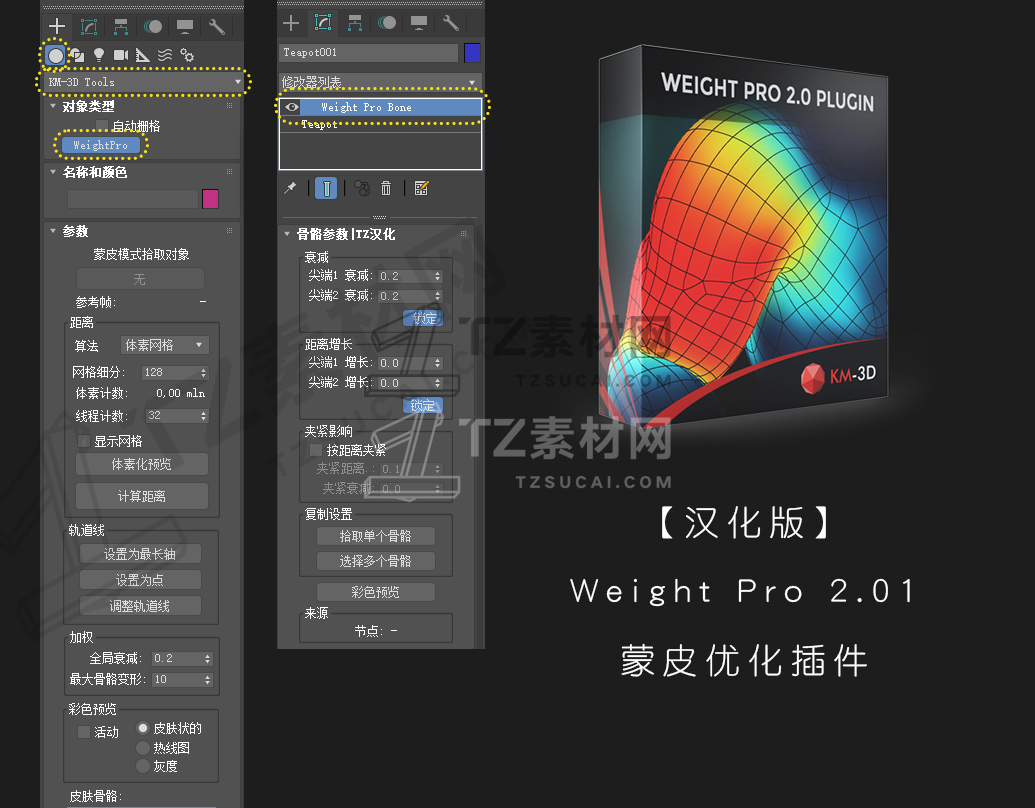Viewport: 1035px width, 808px height.
Task: Select the 灰度 radio button
Action: [x=143, y=766]
